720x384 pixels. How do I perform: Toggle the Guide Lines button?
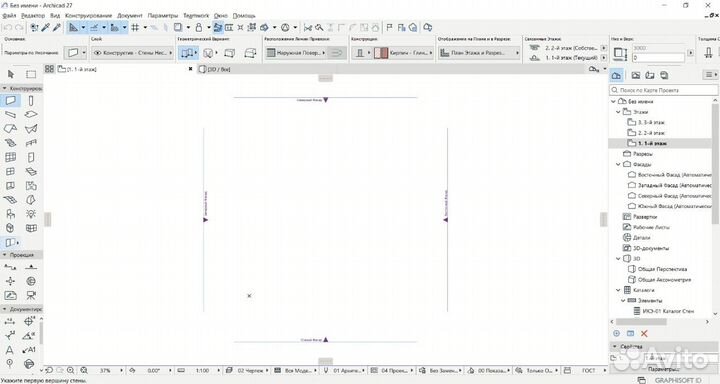[x=73, y=28]
